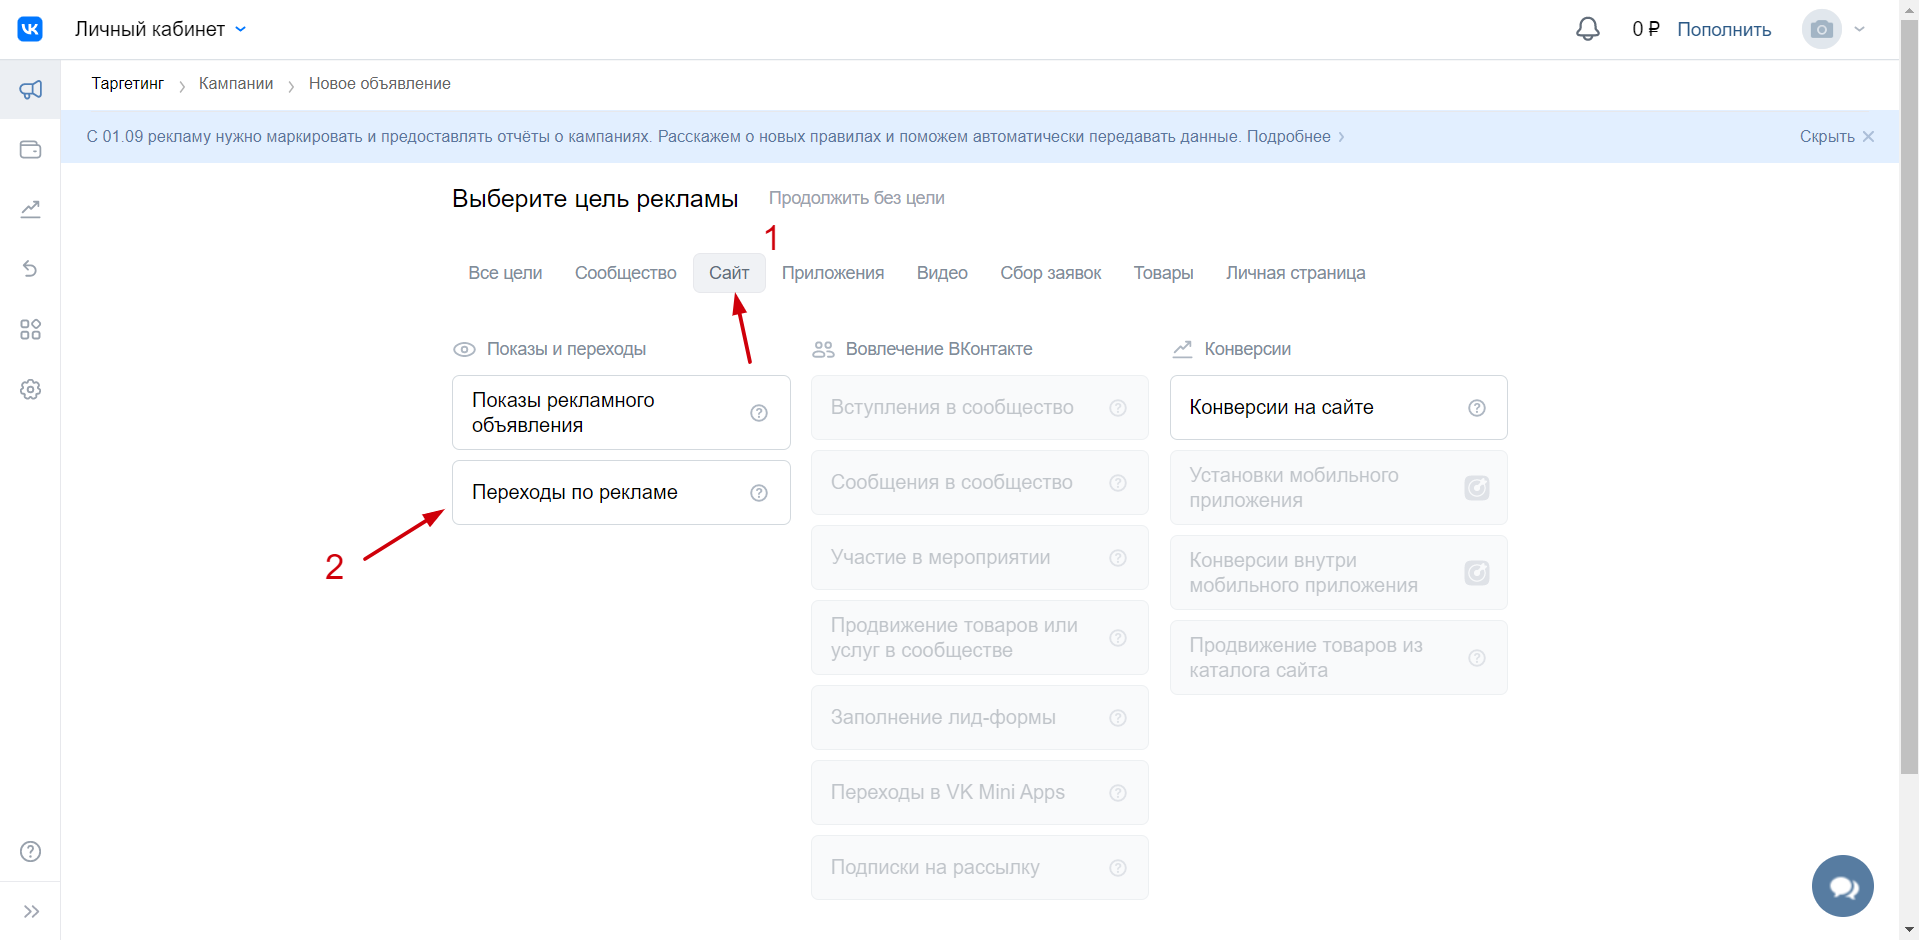Click Вступления в сообщество goal card

(979, 408)
